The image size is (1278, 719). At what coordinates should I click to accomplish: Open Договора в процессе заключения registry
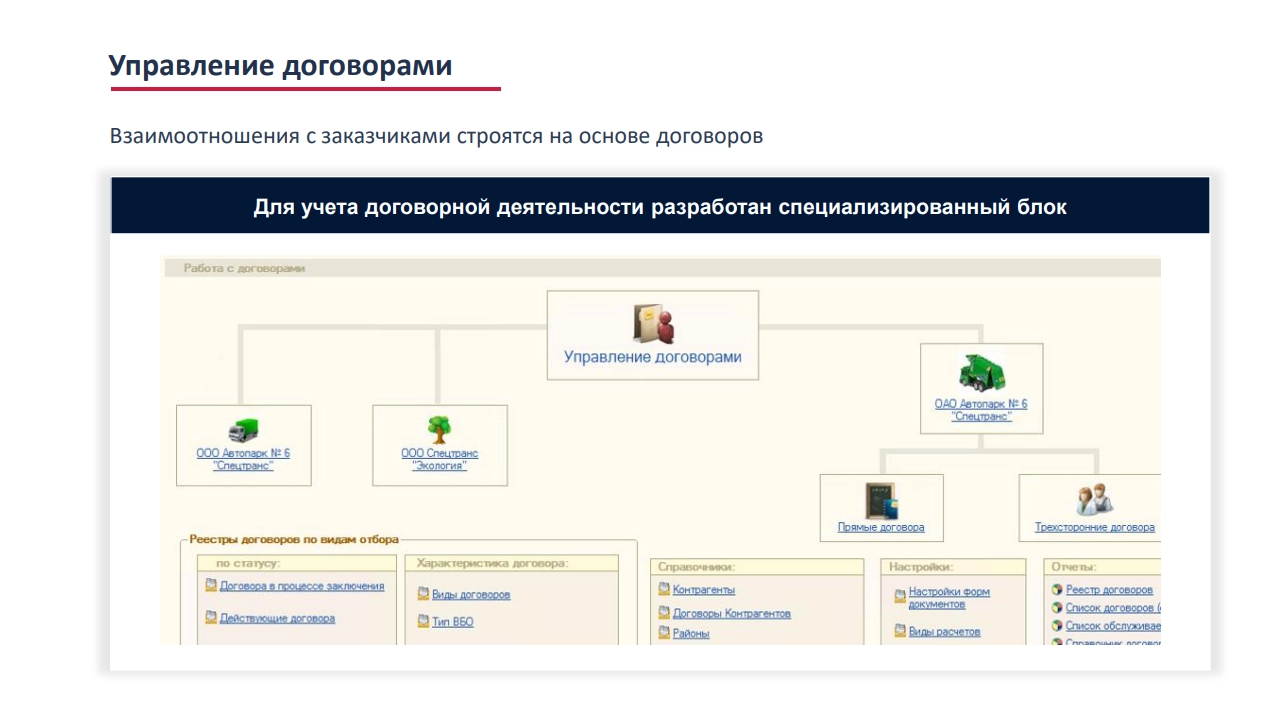tap(301, 587)
